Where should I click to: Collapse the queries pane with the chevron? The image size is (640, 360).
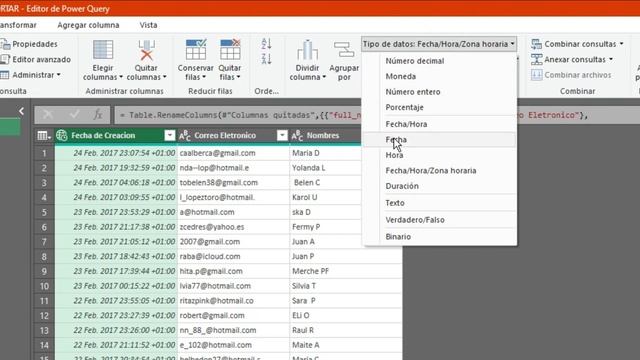click(x=21, y=111)
